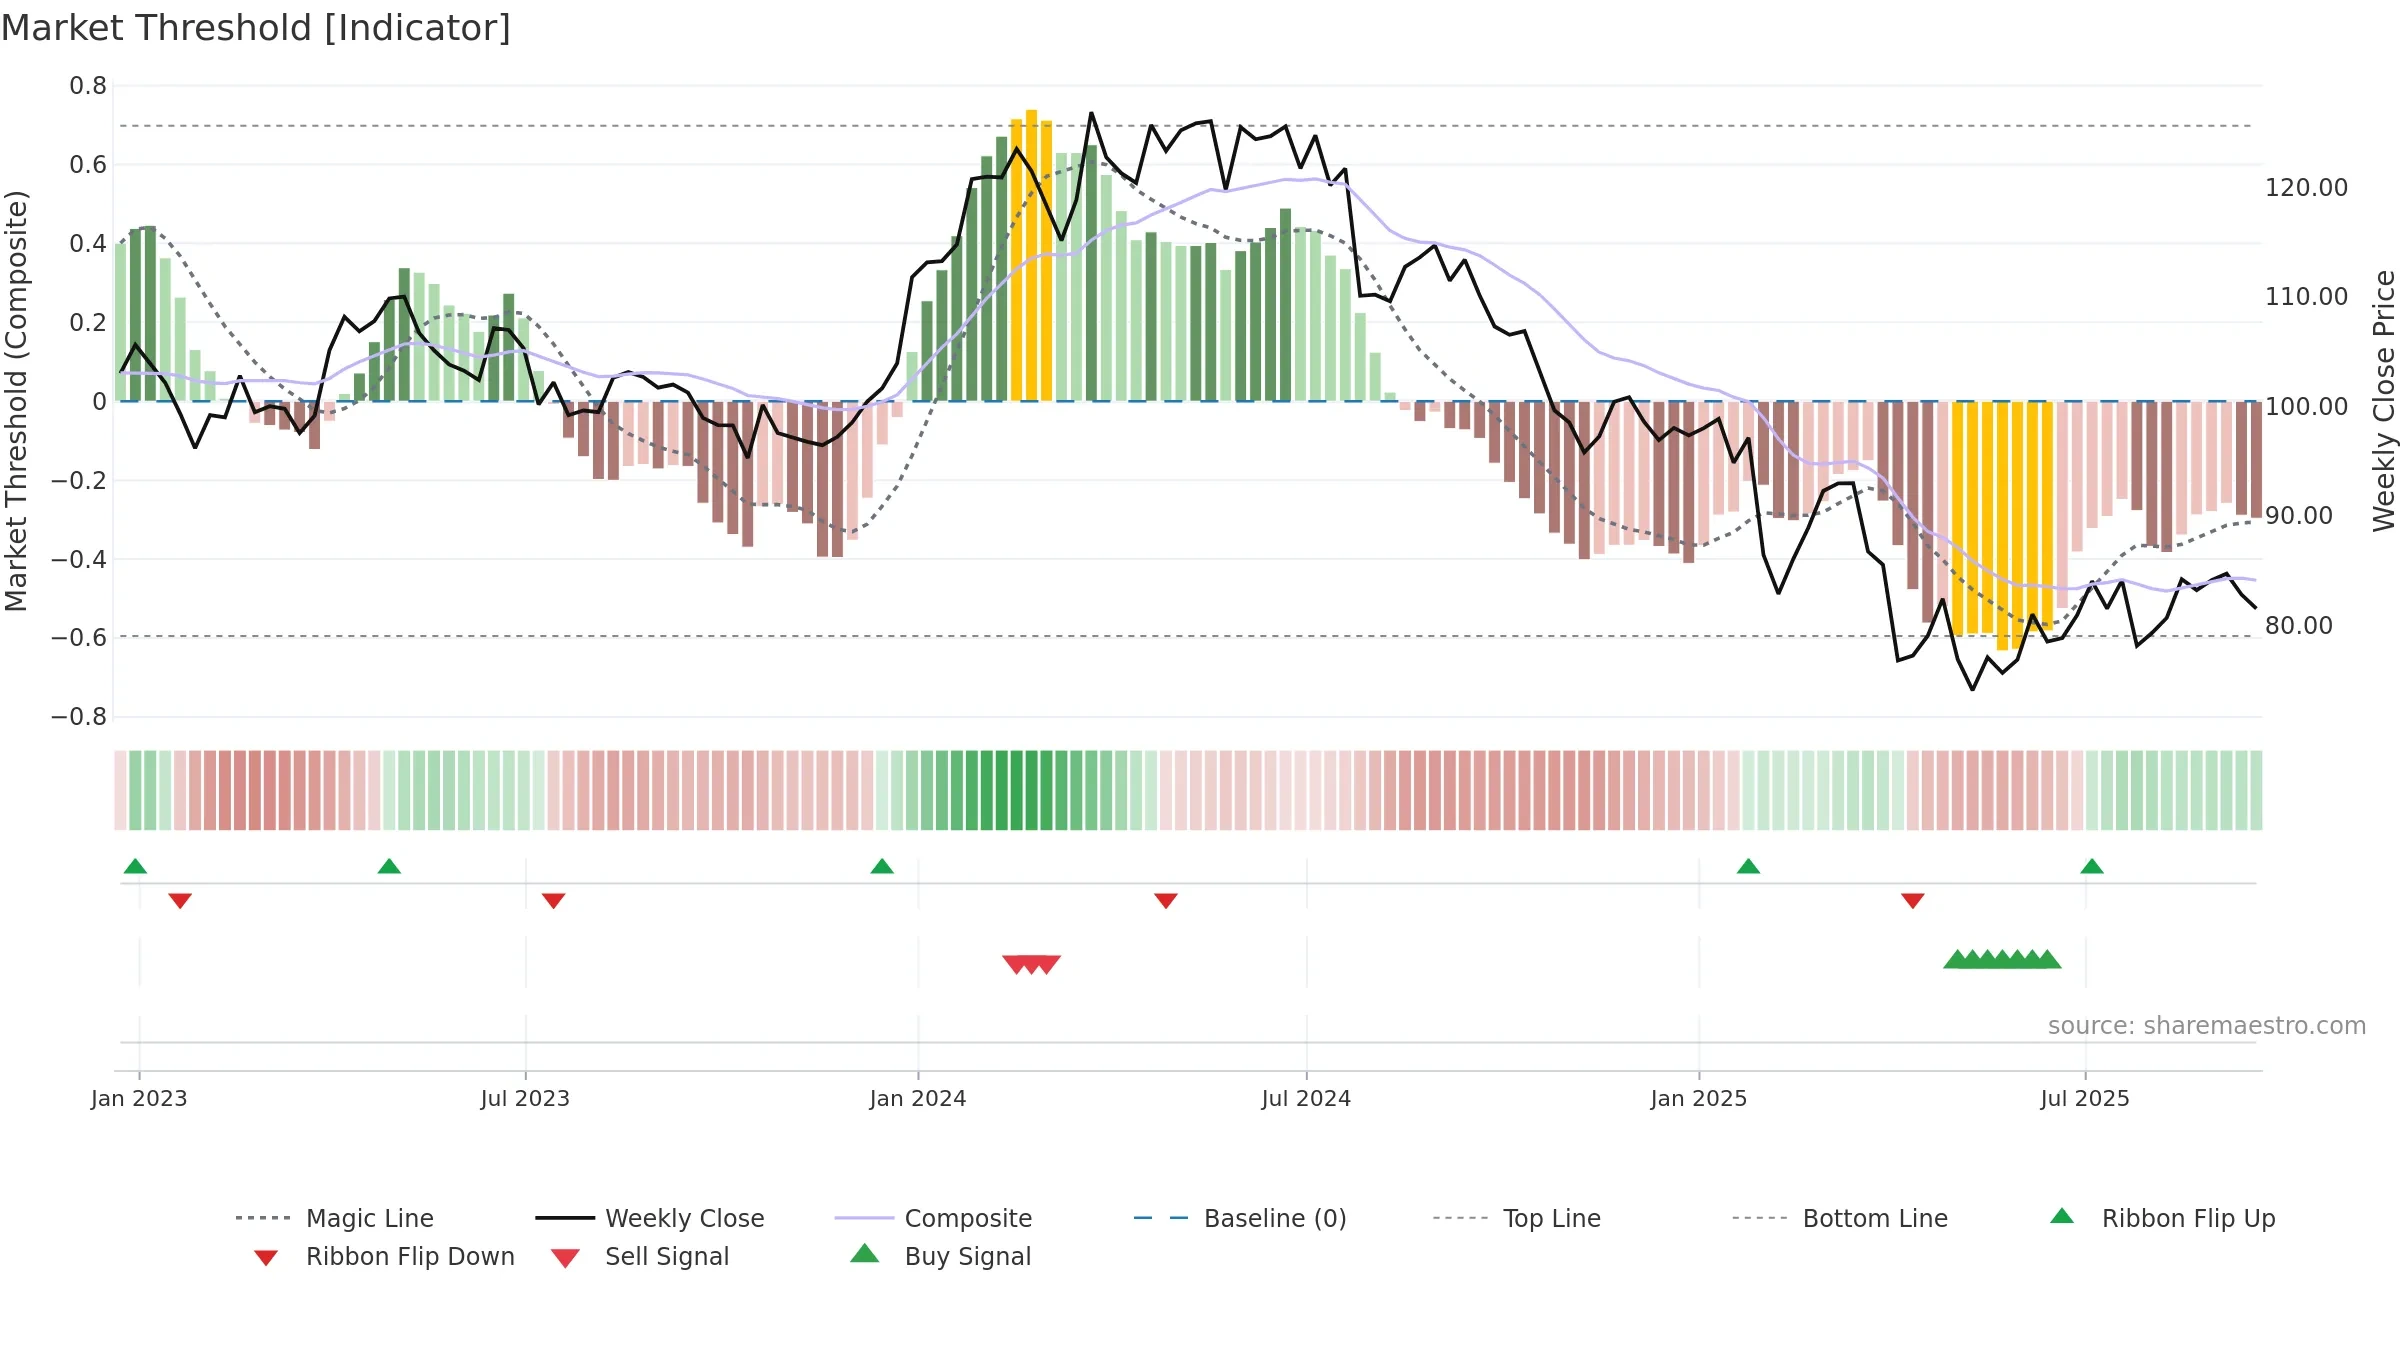2400x1350 pixels.
Task: Click the Weekly Close Price axis title
Action: [2384, 401]
